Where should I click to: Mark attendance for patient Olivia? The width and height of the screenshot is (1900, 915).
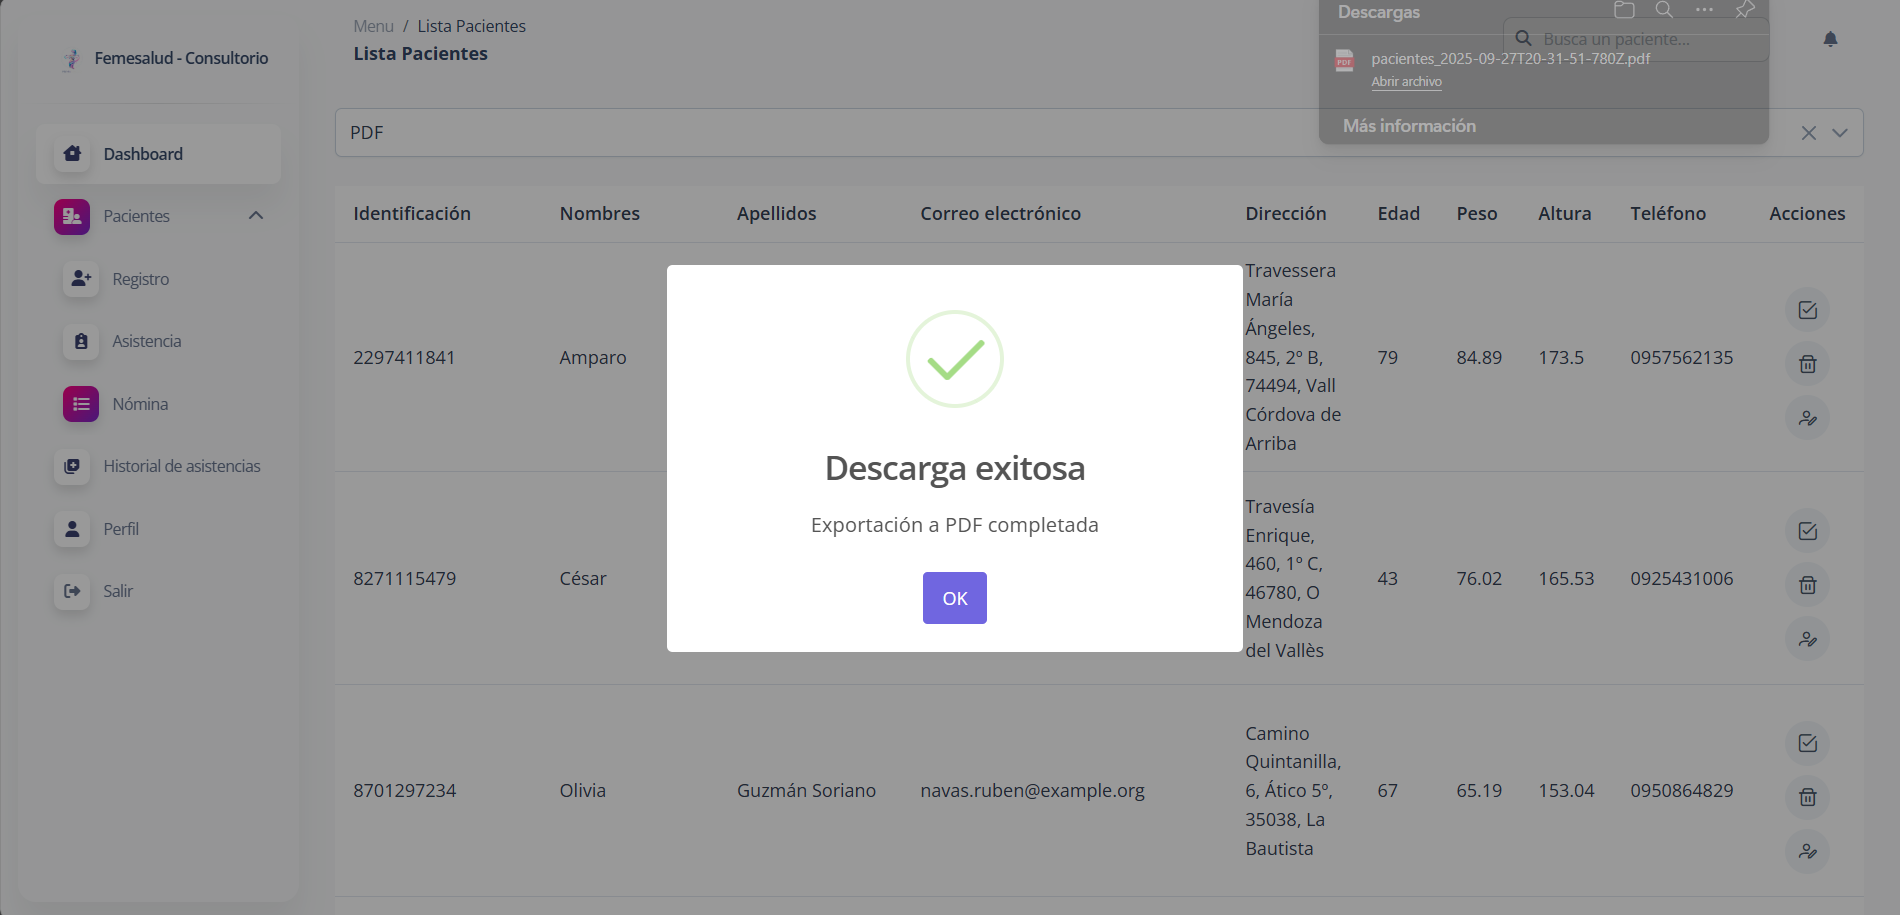[x=1807, y=743]
